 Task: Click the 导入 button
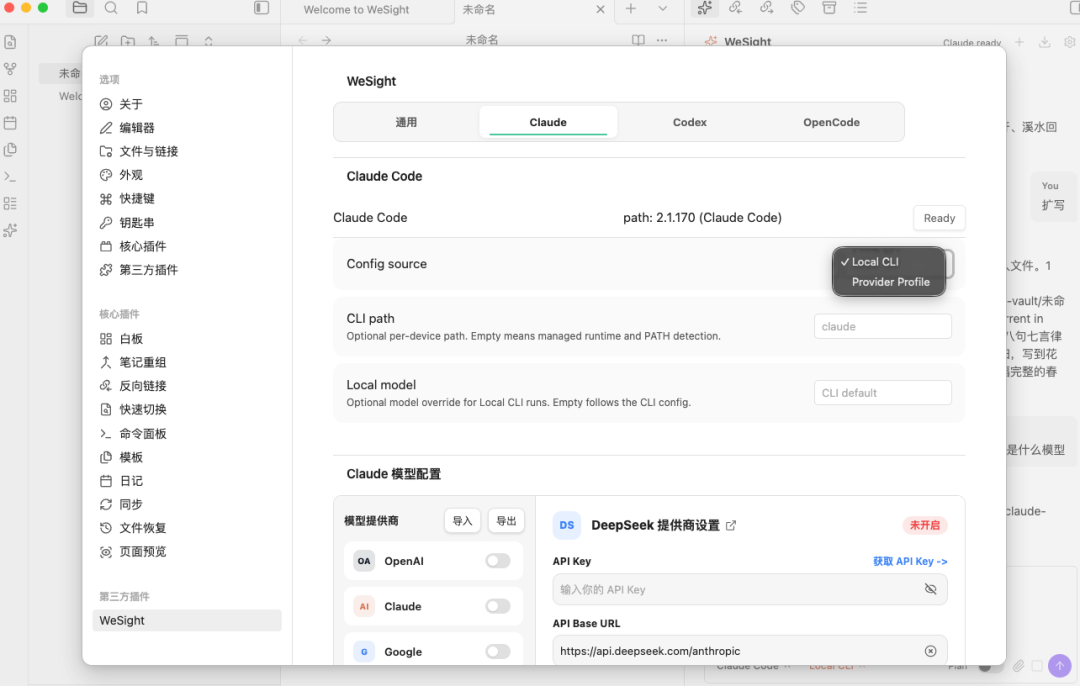tap(462, 521)
